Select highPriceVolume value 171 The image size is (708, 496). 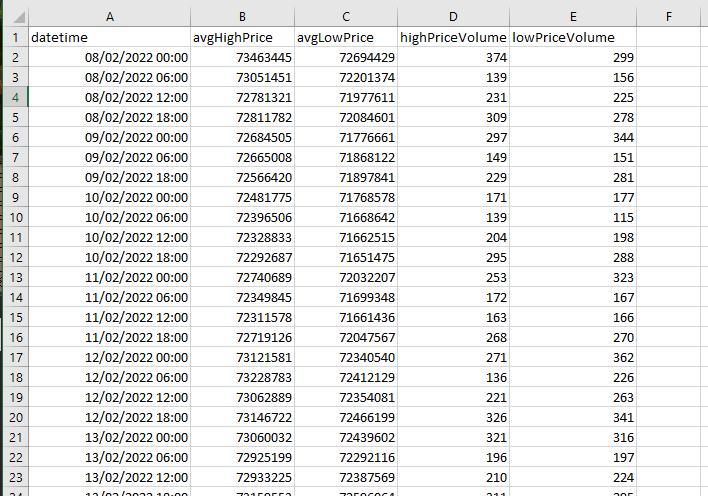(453, 197)
